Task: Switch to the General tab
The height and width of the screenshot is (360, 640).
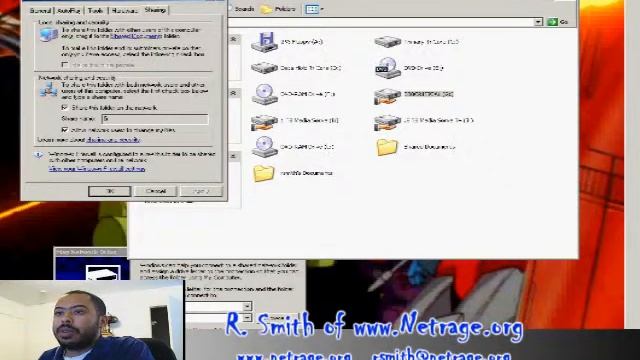Action: click(x=40, y=10)
